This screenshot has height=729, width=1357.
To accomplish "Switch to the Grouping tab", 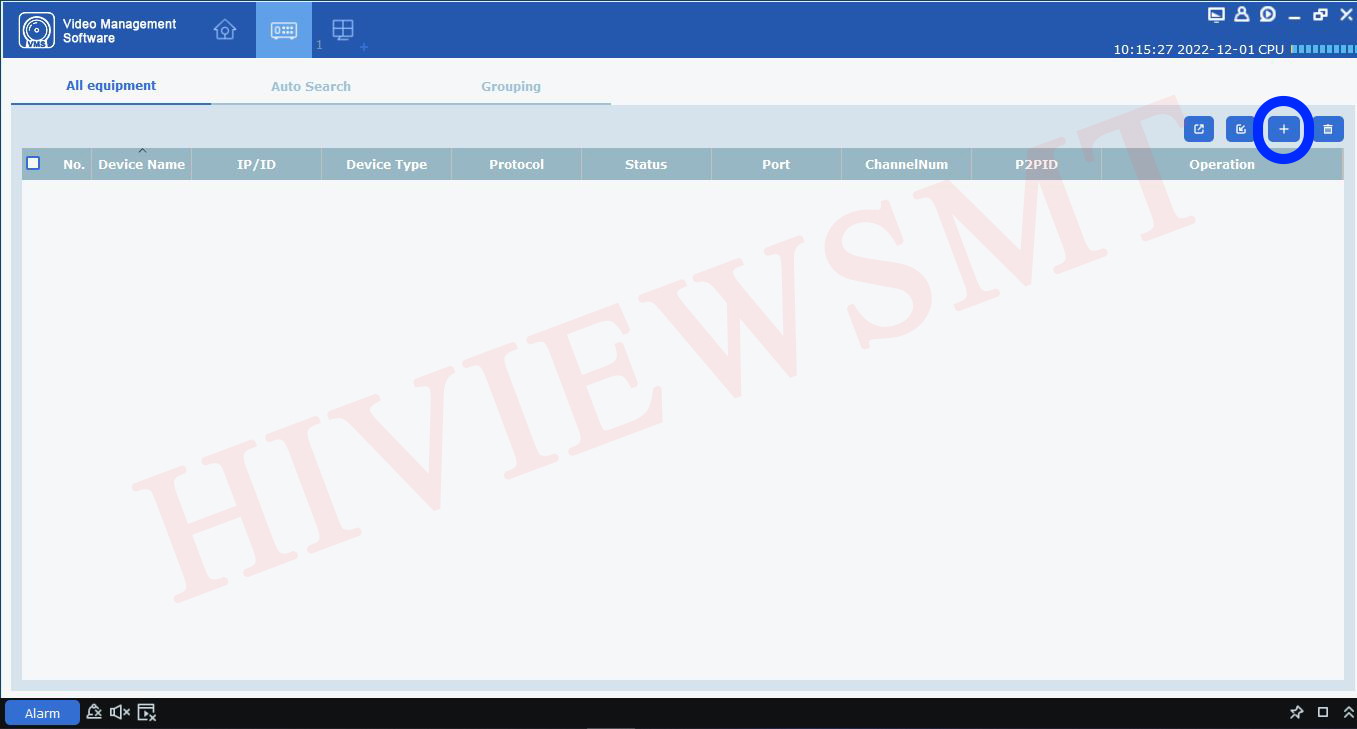I will pos(510,86).
